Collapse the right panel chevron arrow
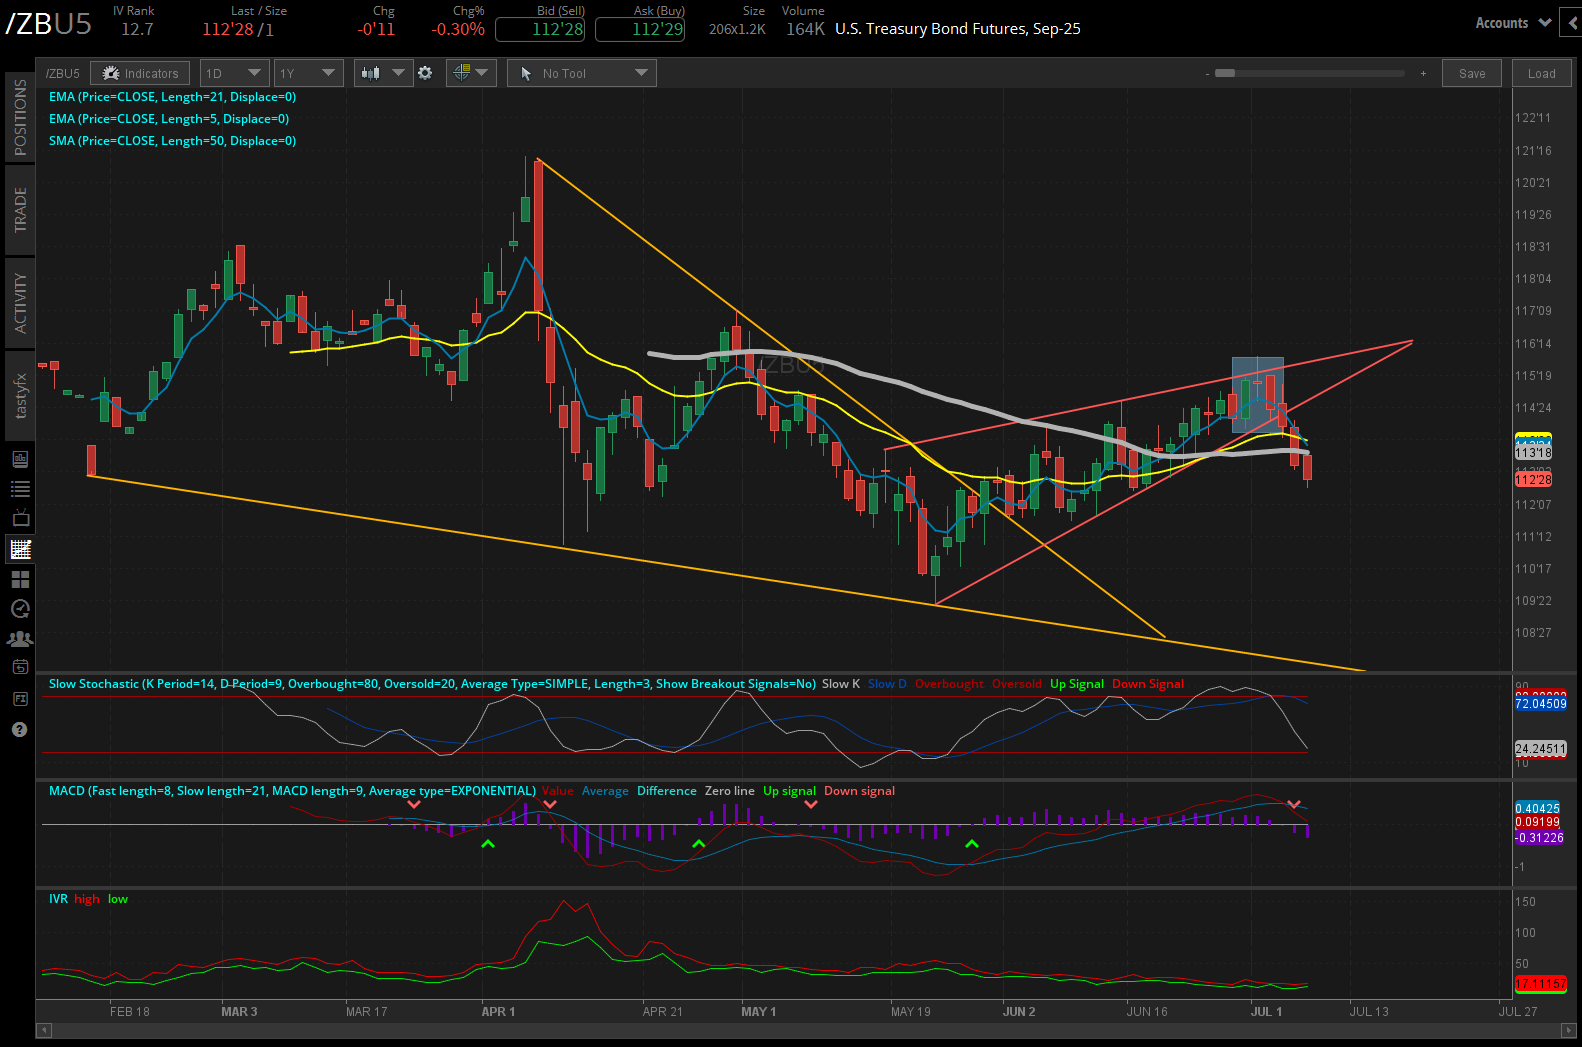 click(x=1573, y=23)
